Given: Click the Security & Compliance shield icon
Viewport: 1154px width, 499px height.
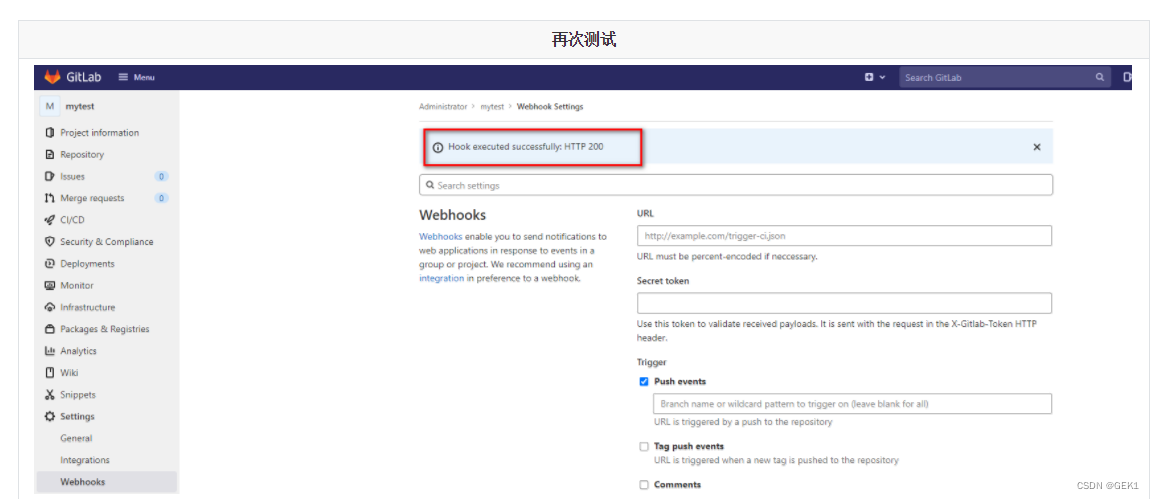Looking at the screenshot, I should 50,241.
